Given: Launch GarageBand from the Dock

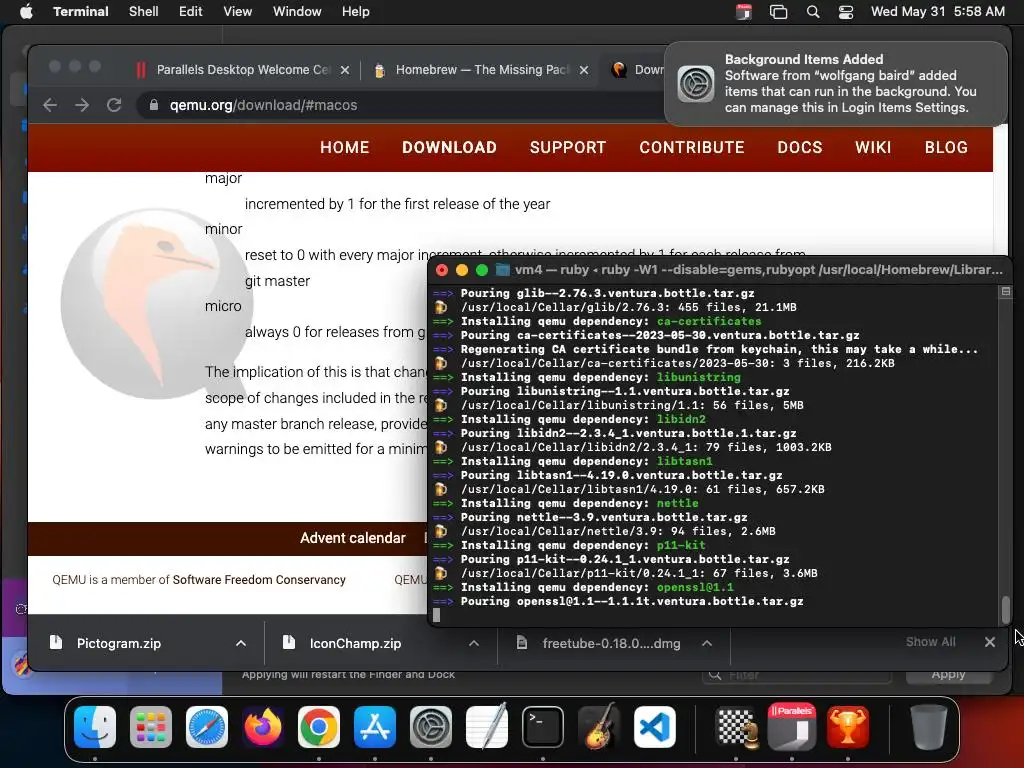Looking at the screenshot, I should point(599,727).
